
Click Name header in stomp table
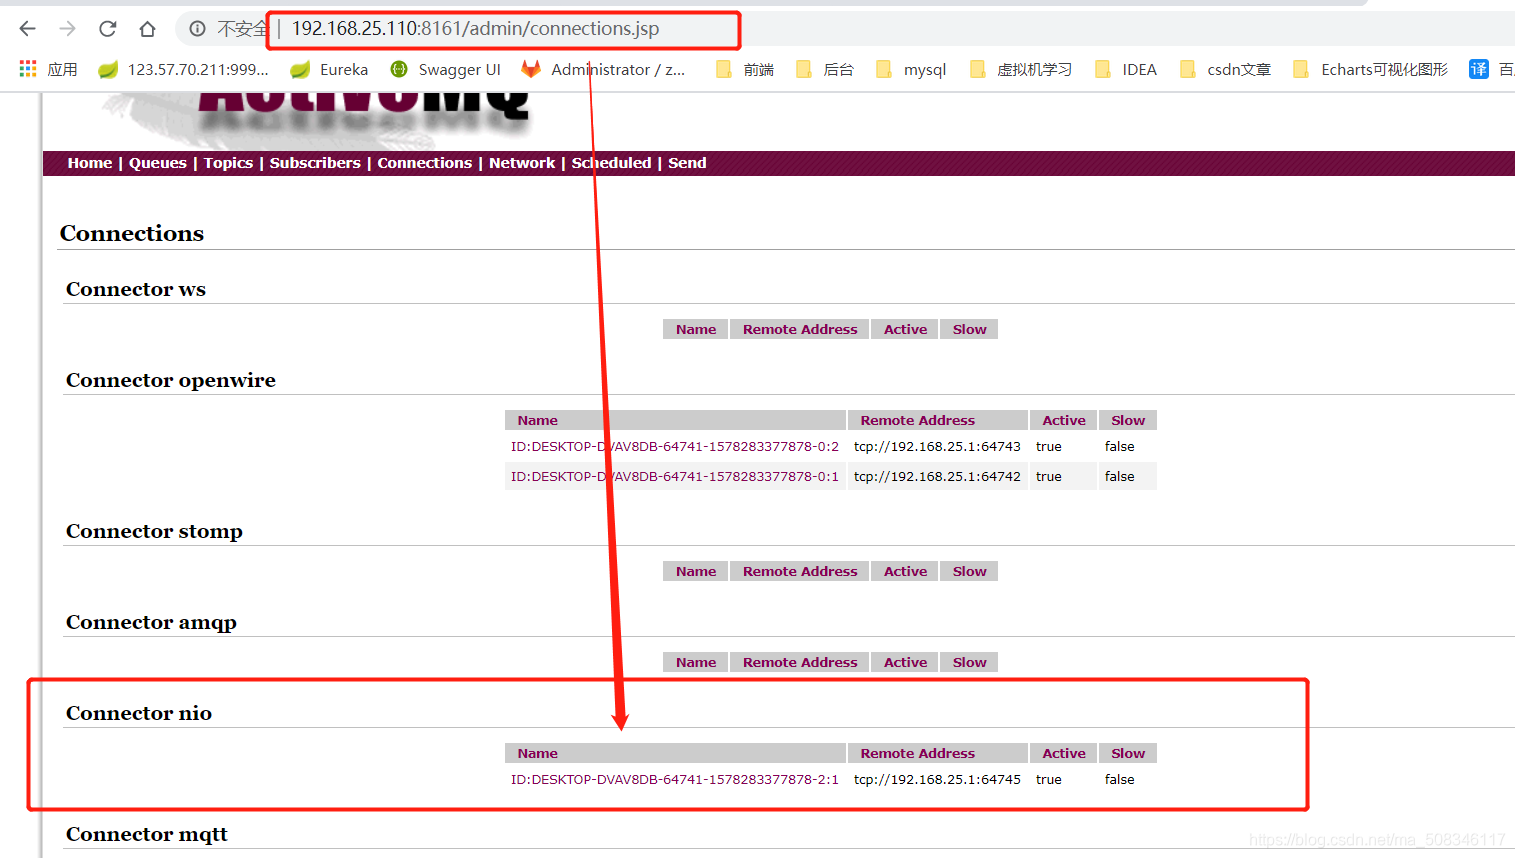(x=696, y=572)
